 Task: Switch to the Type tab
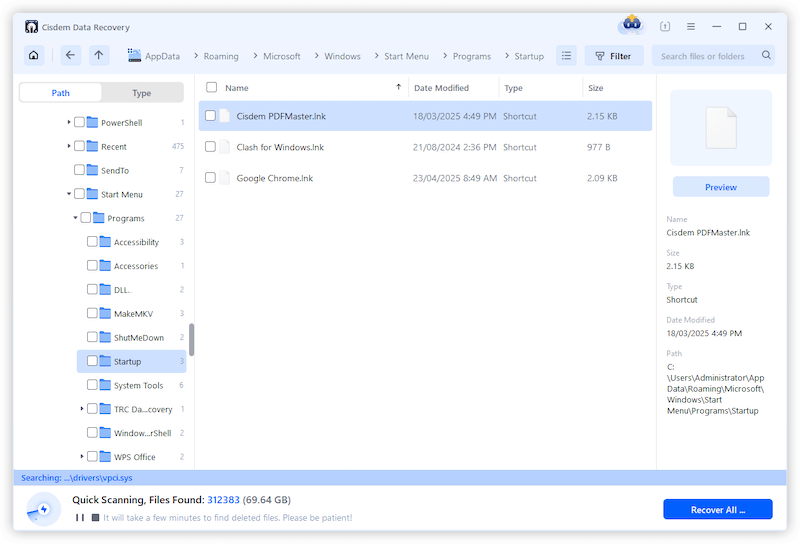point(142,93)
